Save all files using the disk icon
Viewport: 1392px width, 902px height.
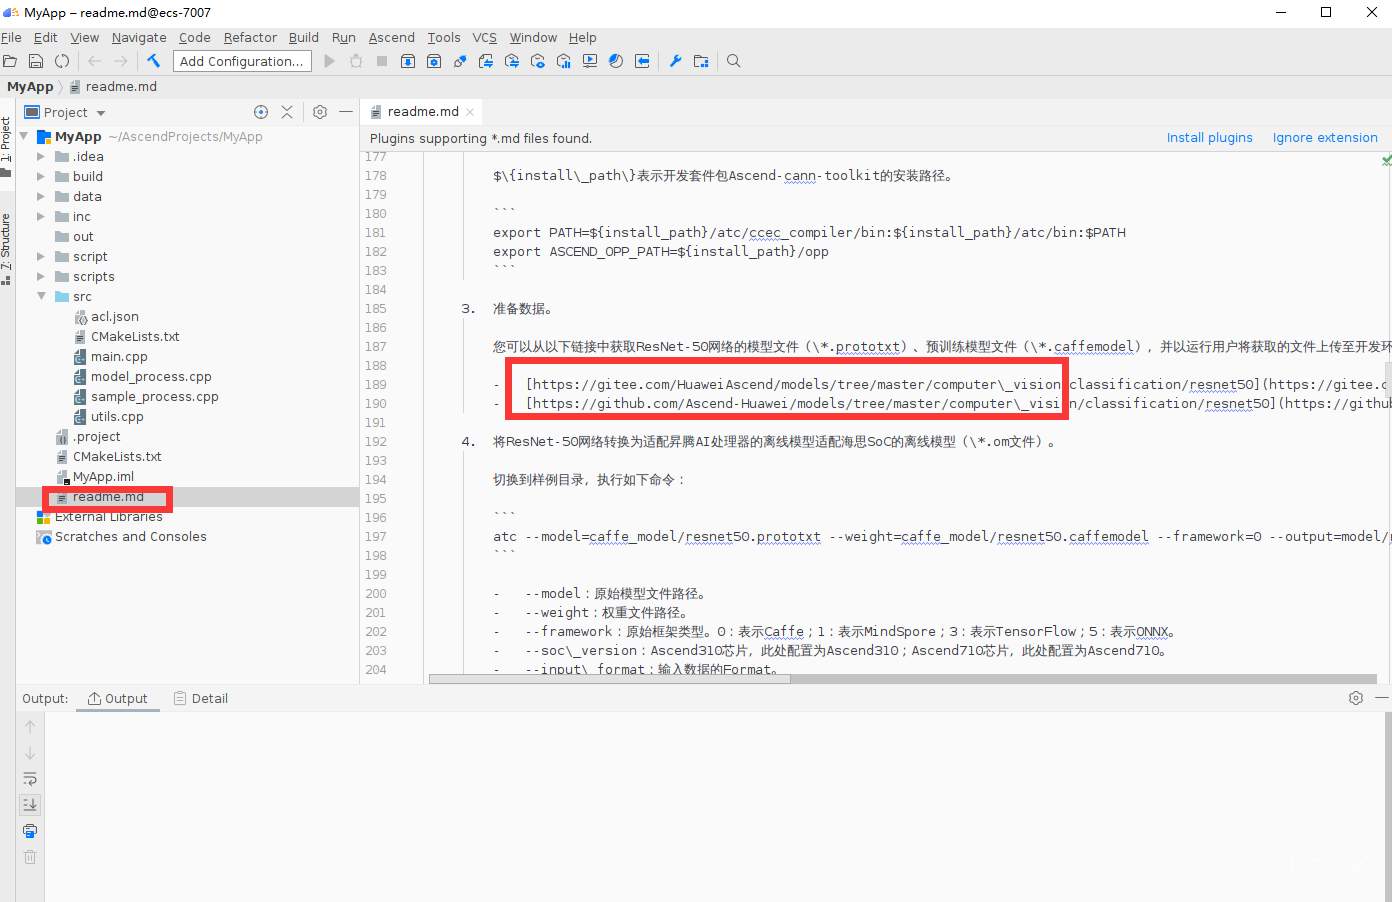(x=36, y=61)
